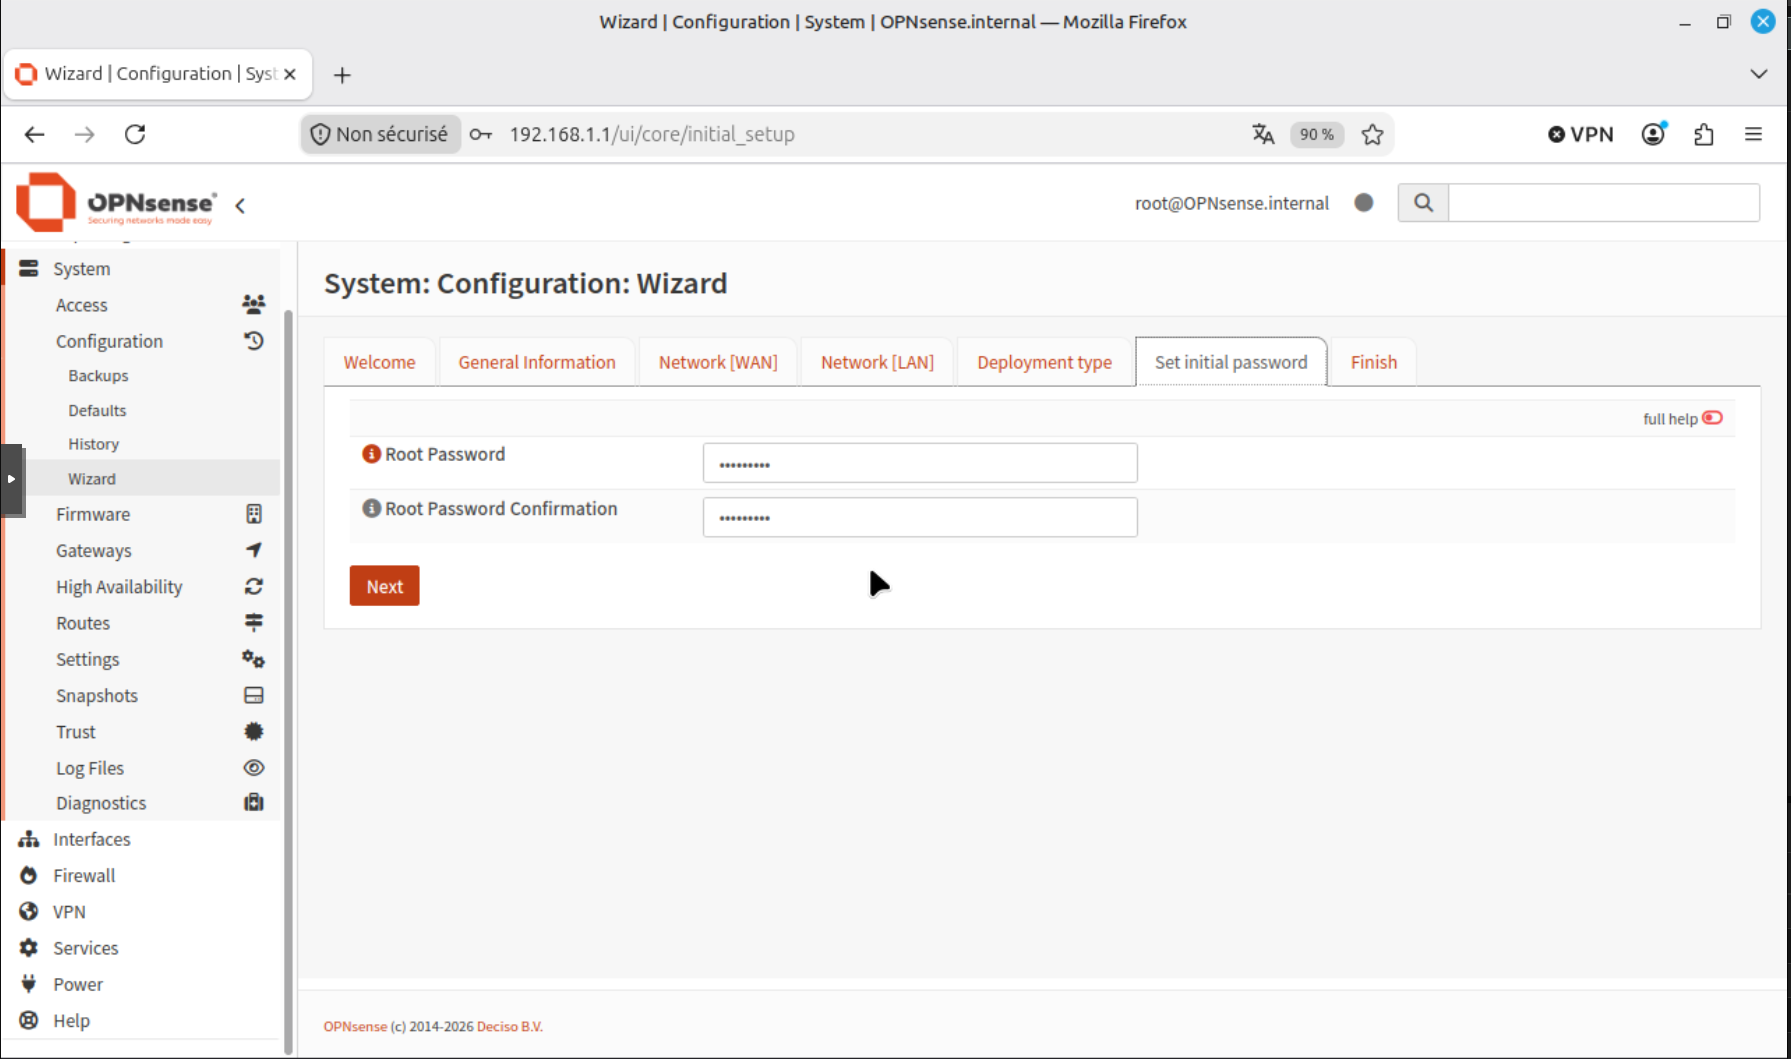
Task: Click the Firewall flame icon
Action: (x=29, y=875)
